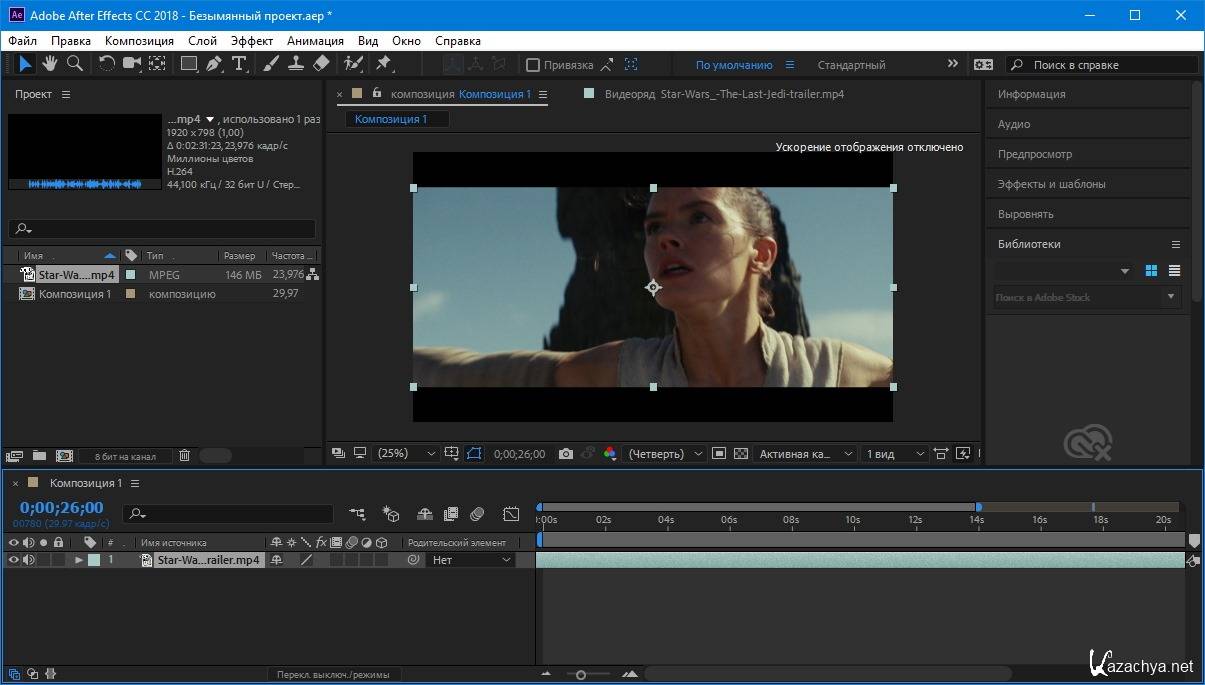The image size is (1205, 685).
Task: Open the Эффект menu
Action: coord(251,41)
